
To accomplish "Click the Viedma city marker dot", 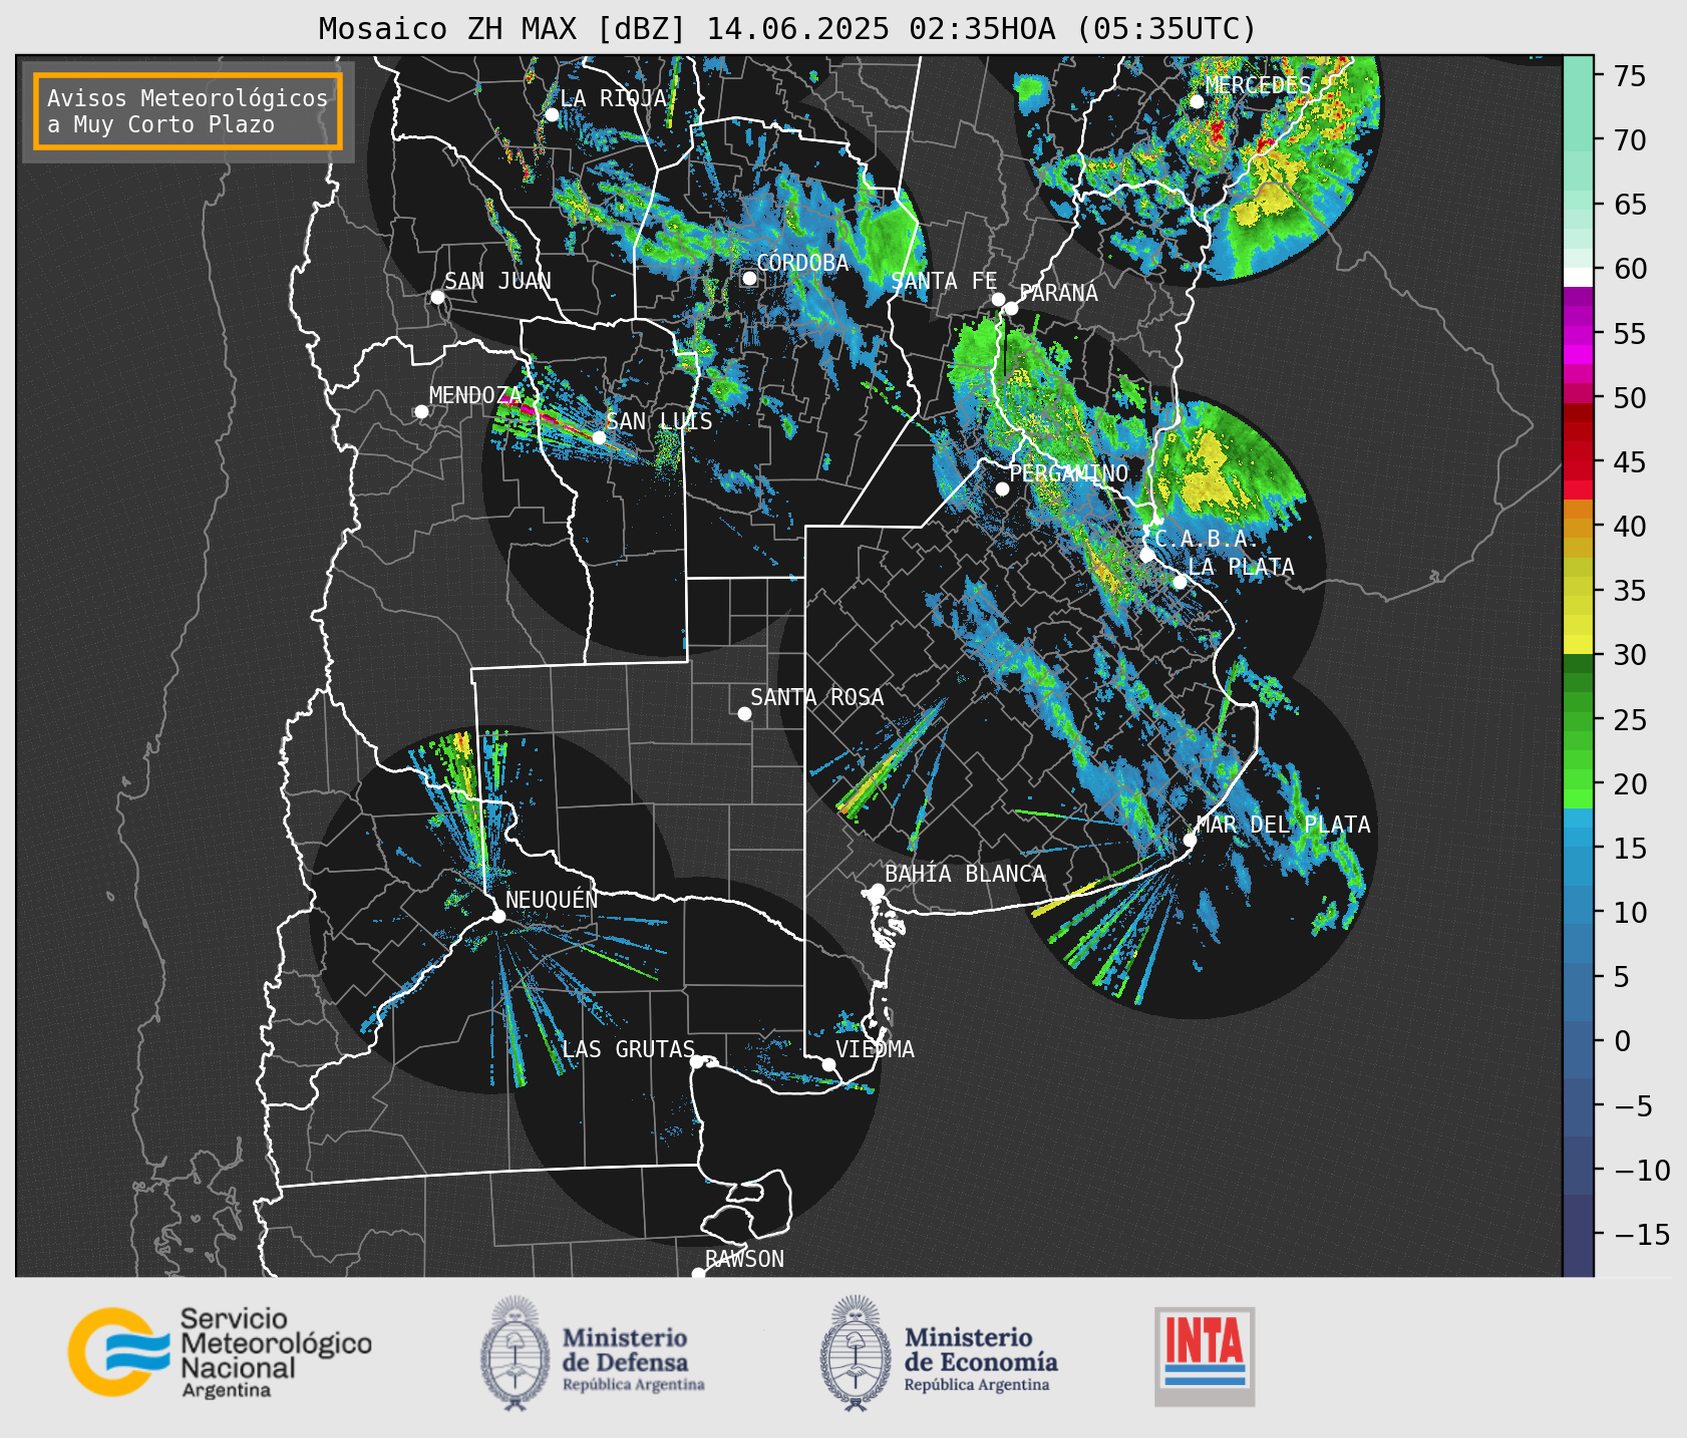I will 829,1064.
